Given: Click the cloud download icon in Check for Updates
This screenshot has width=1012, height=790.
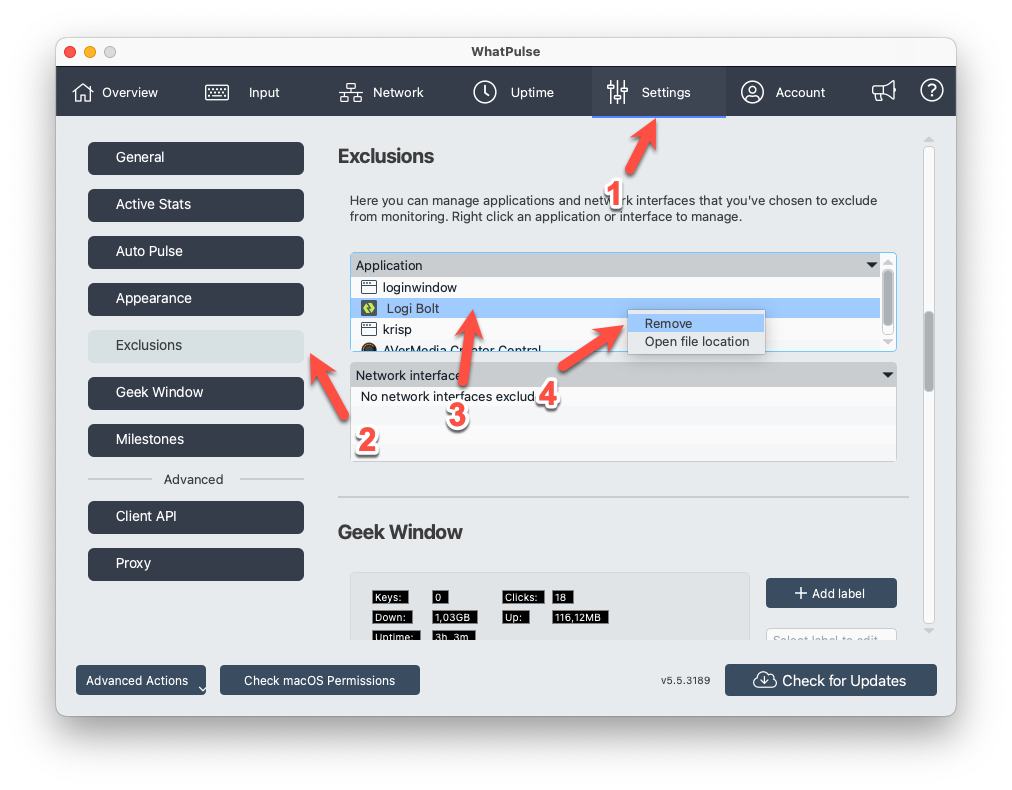Looking at the screenshot, I should pos(765,680).
